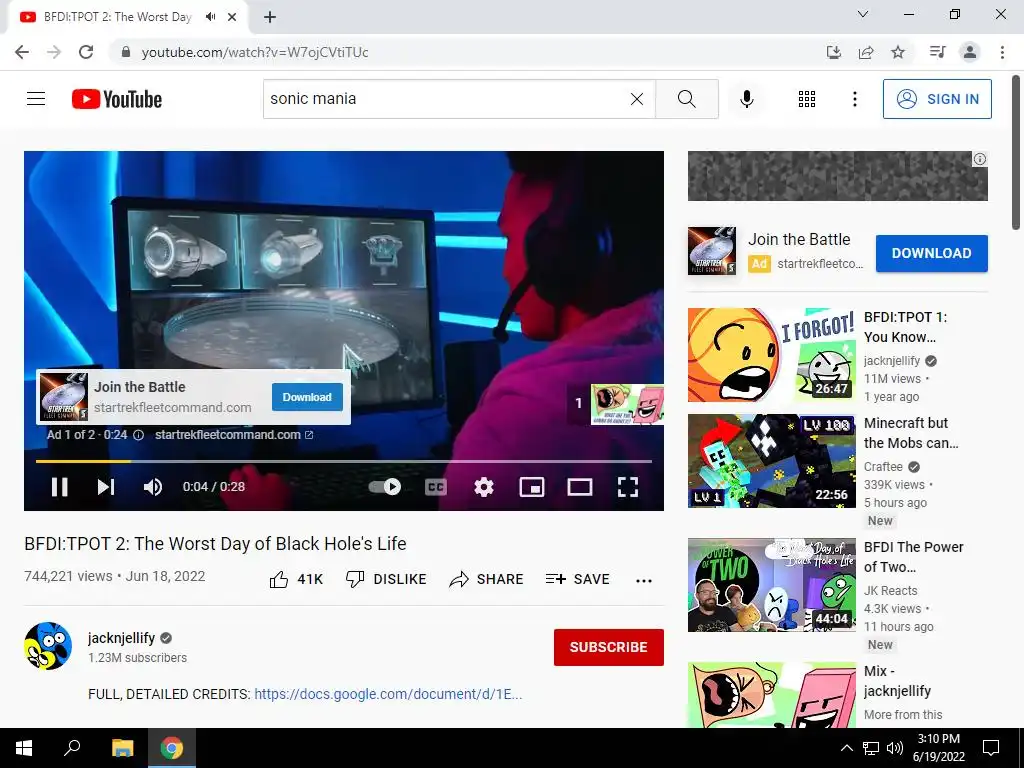The image size is (1024, 768).
Task: Open player settings gear
Action: tap(484, 487)
